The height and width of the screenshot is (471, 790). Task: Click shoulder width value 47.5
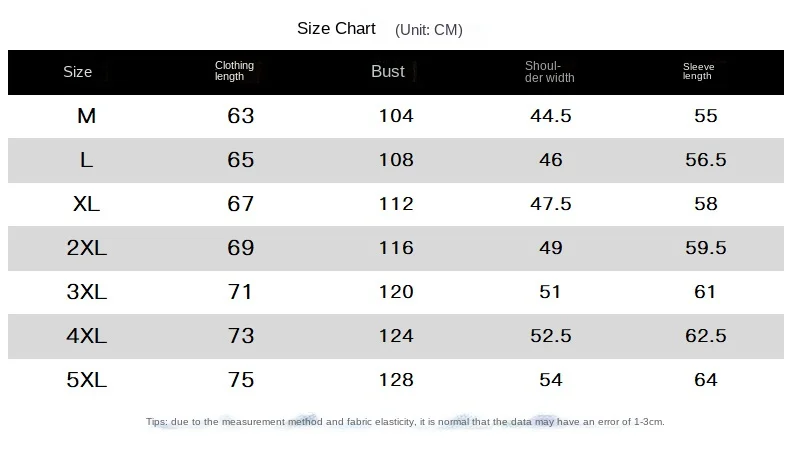pos(551,204)
